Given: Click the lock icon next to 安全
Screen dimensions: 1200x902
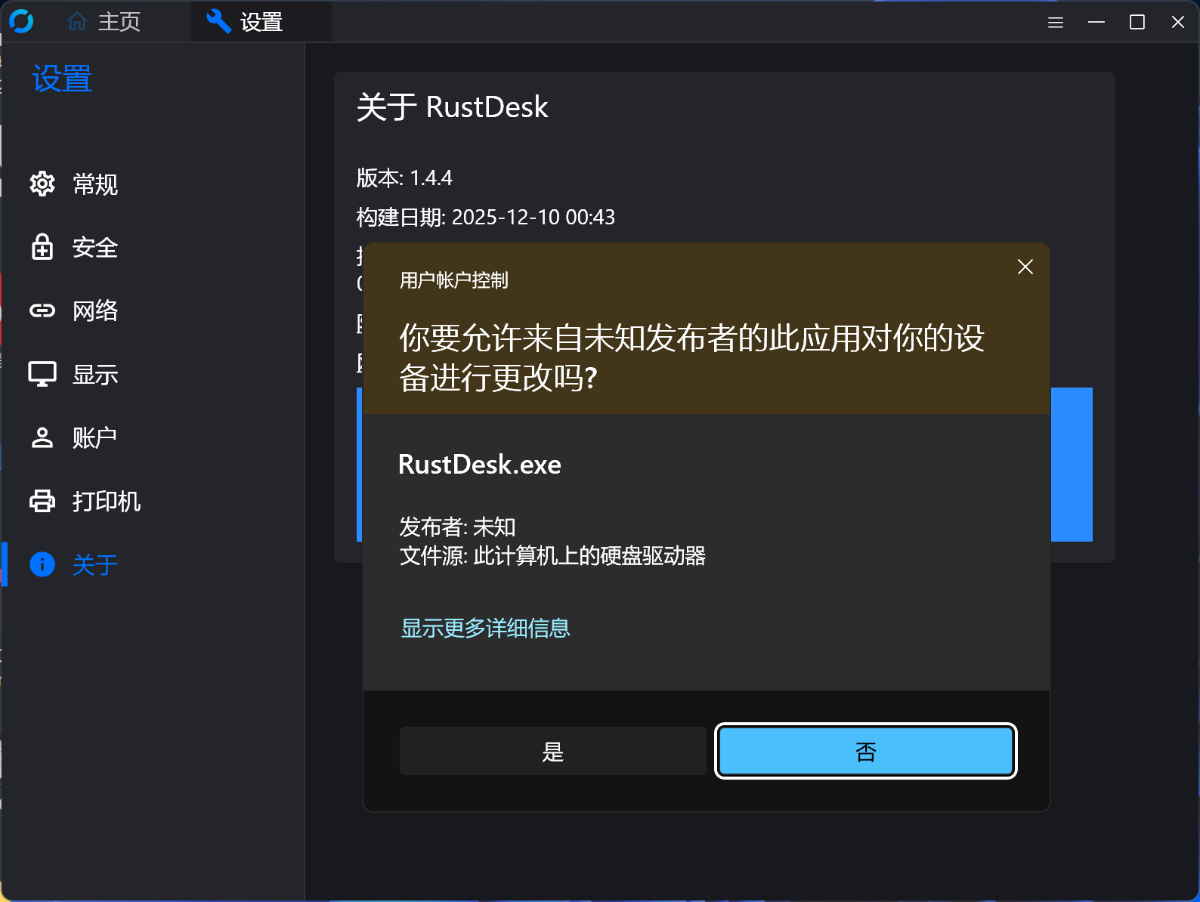Looking at the screenshot, I should (x=42, y=247).
